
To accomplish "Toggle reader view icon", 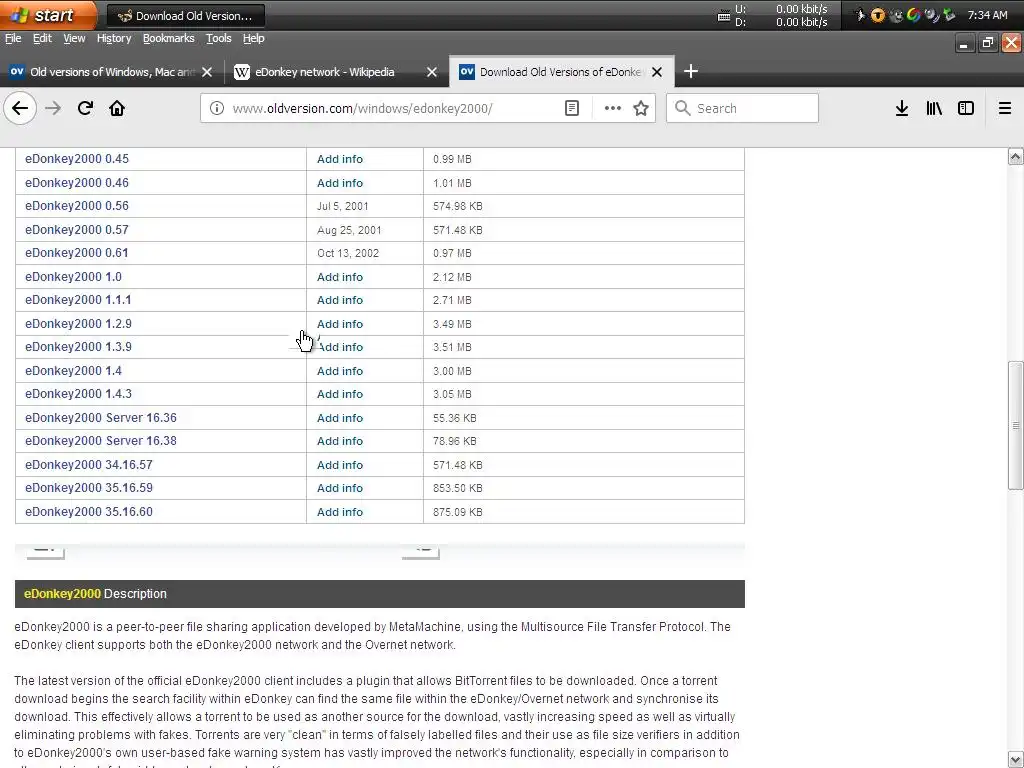I will pyautogui.click(x=571, y=108).
